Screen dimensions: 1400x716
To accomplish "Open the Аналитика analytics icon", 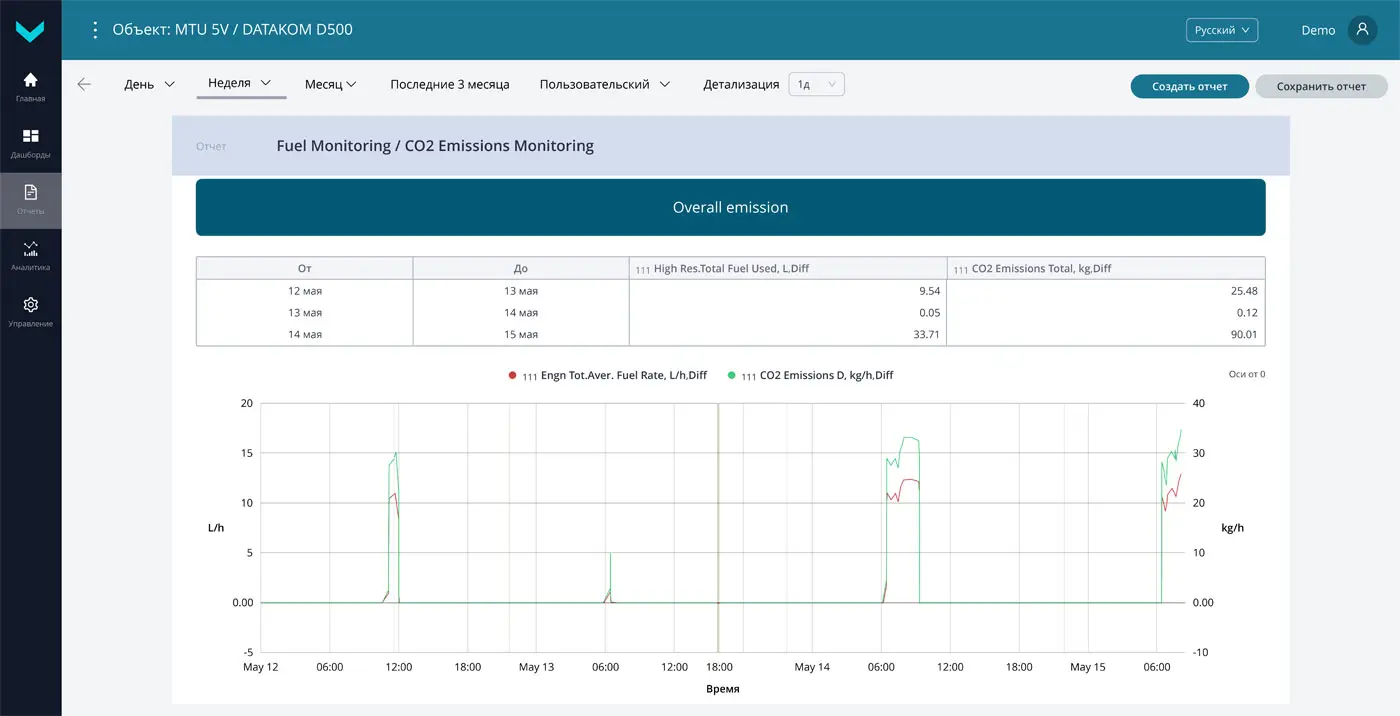I will (31, 255).
